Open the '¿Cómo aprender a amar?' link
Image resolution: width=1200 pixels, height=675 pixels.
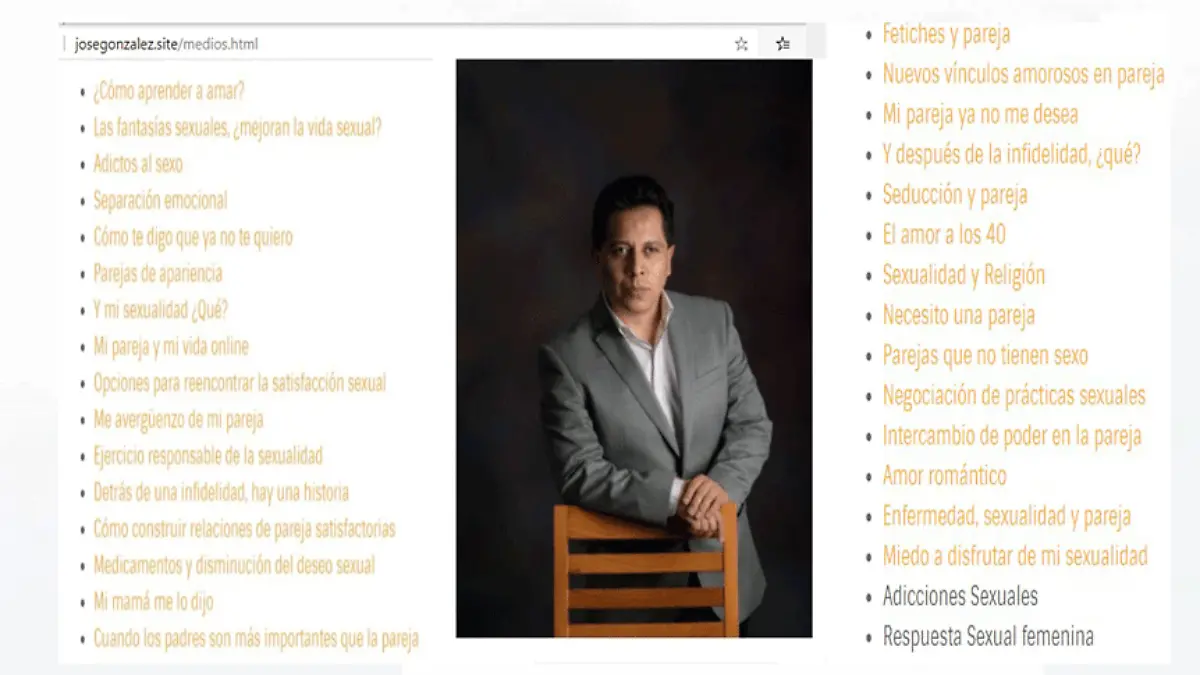coord(169,91)
